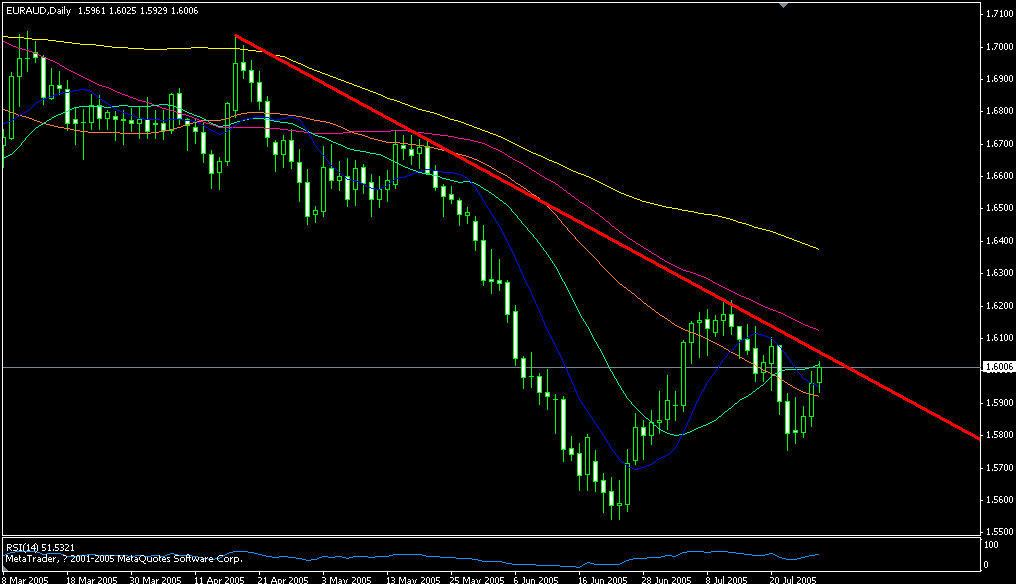The width and height of the screenshot is (1016, 584).
Task: Click the 21 Apr 2005 date label
Action: tap(283, 579)
